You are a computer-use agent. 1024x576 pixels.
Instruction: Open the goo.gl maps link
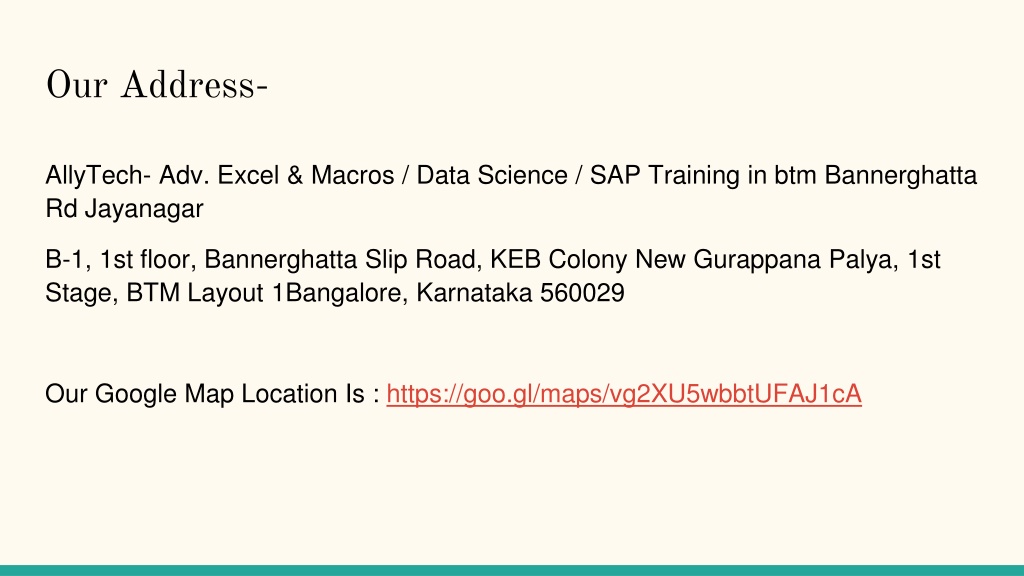pyautogui.click(x=624, y=394)
